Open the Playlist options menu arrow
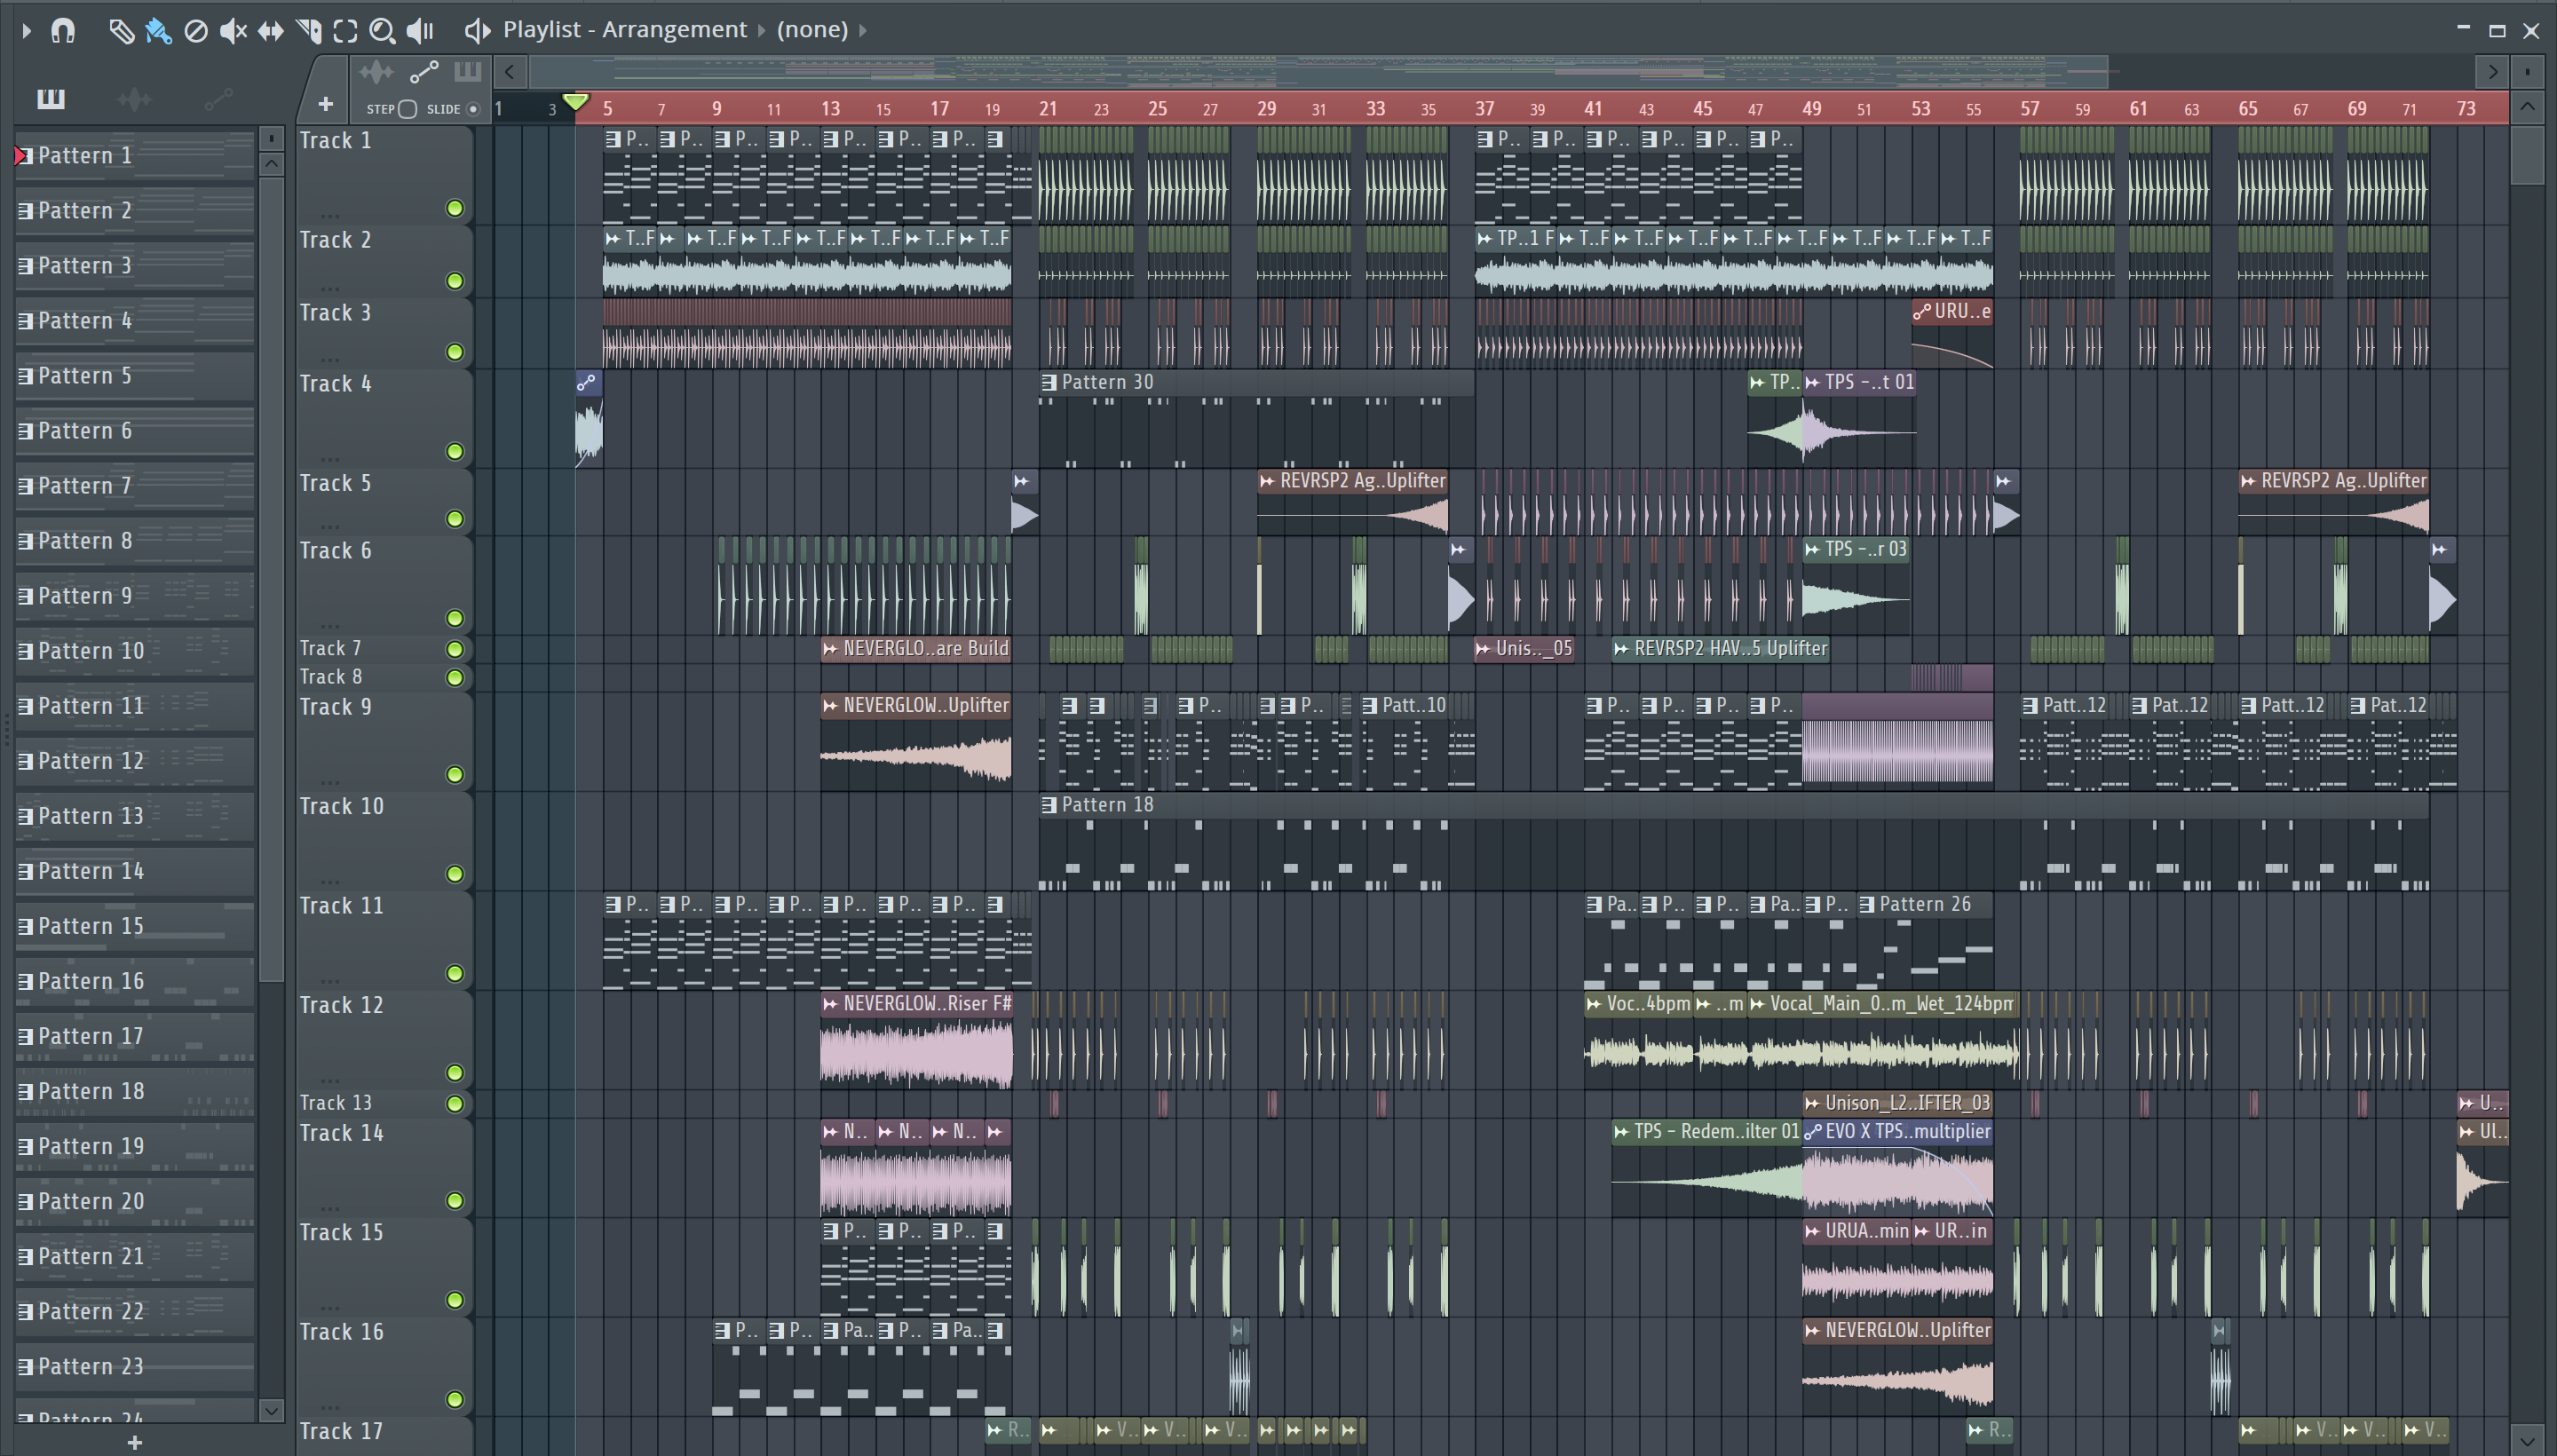Image resolution: width=2557 pixels, height=1456 pixels. tap(27, 31)
